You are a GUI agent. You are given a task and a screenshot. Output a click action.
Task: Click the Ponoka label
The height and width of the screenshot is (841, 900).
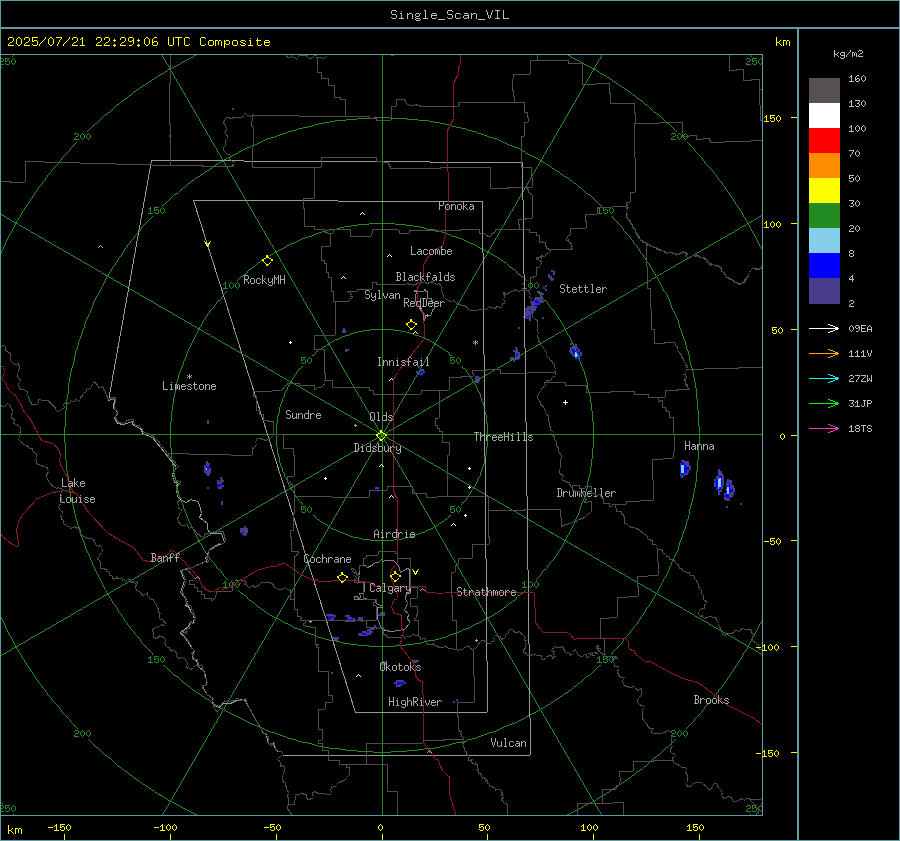(456, 206)
